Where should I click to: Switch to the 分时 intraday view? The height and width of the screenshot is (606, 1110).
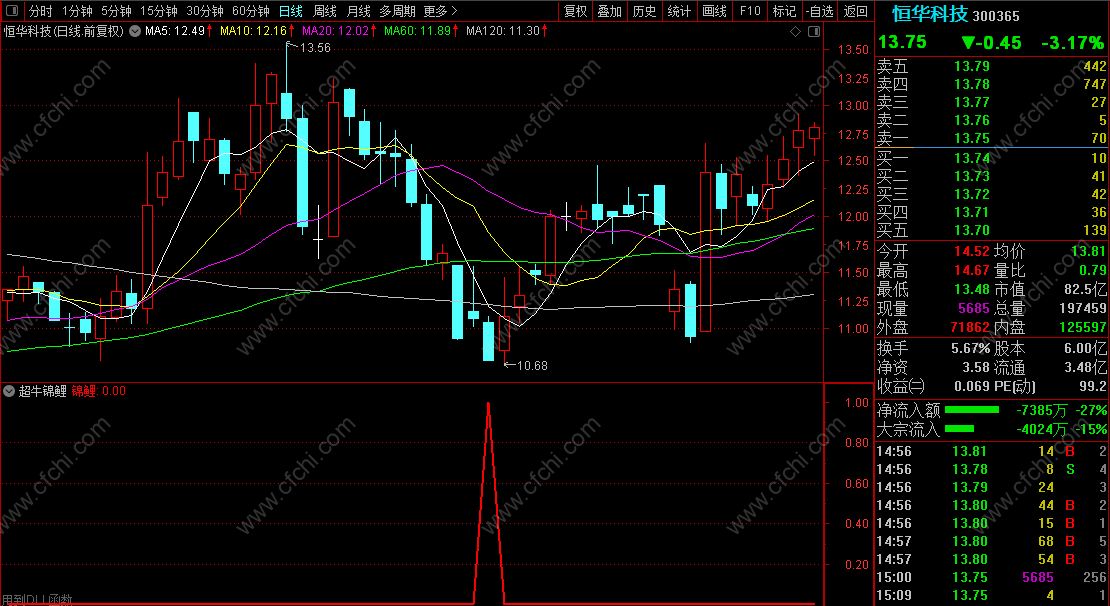[40, 11]
